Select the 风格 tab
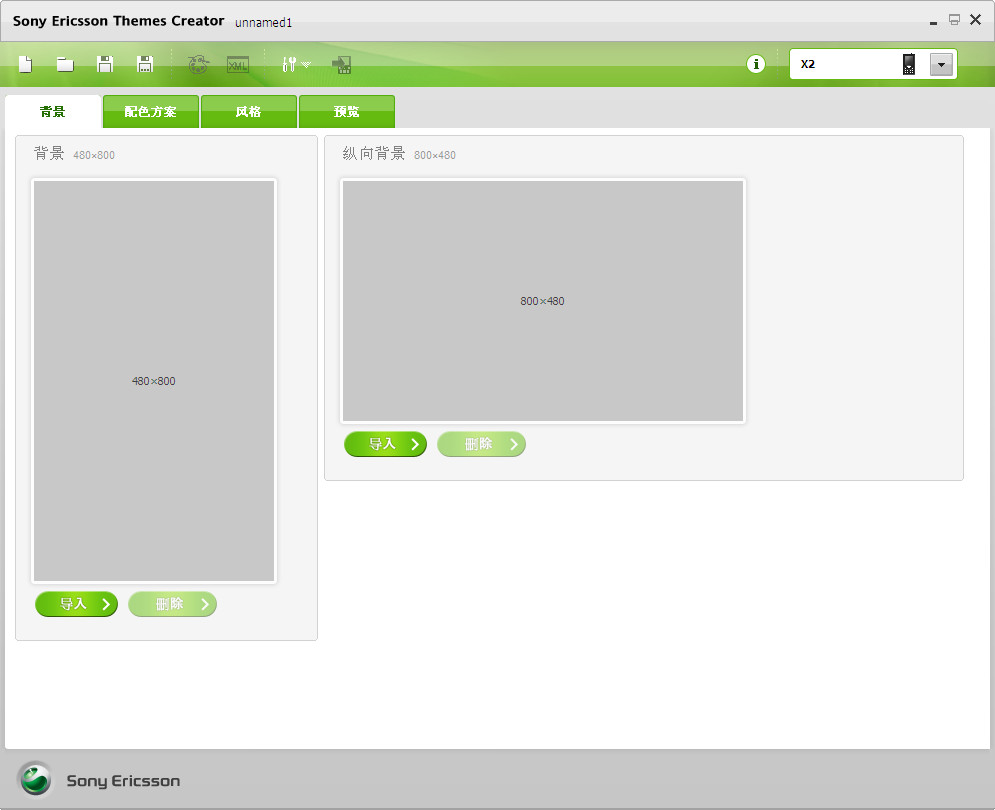 248,111
